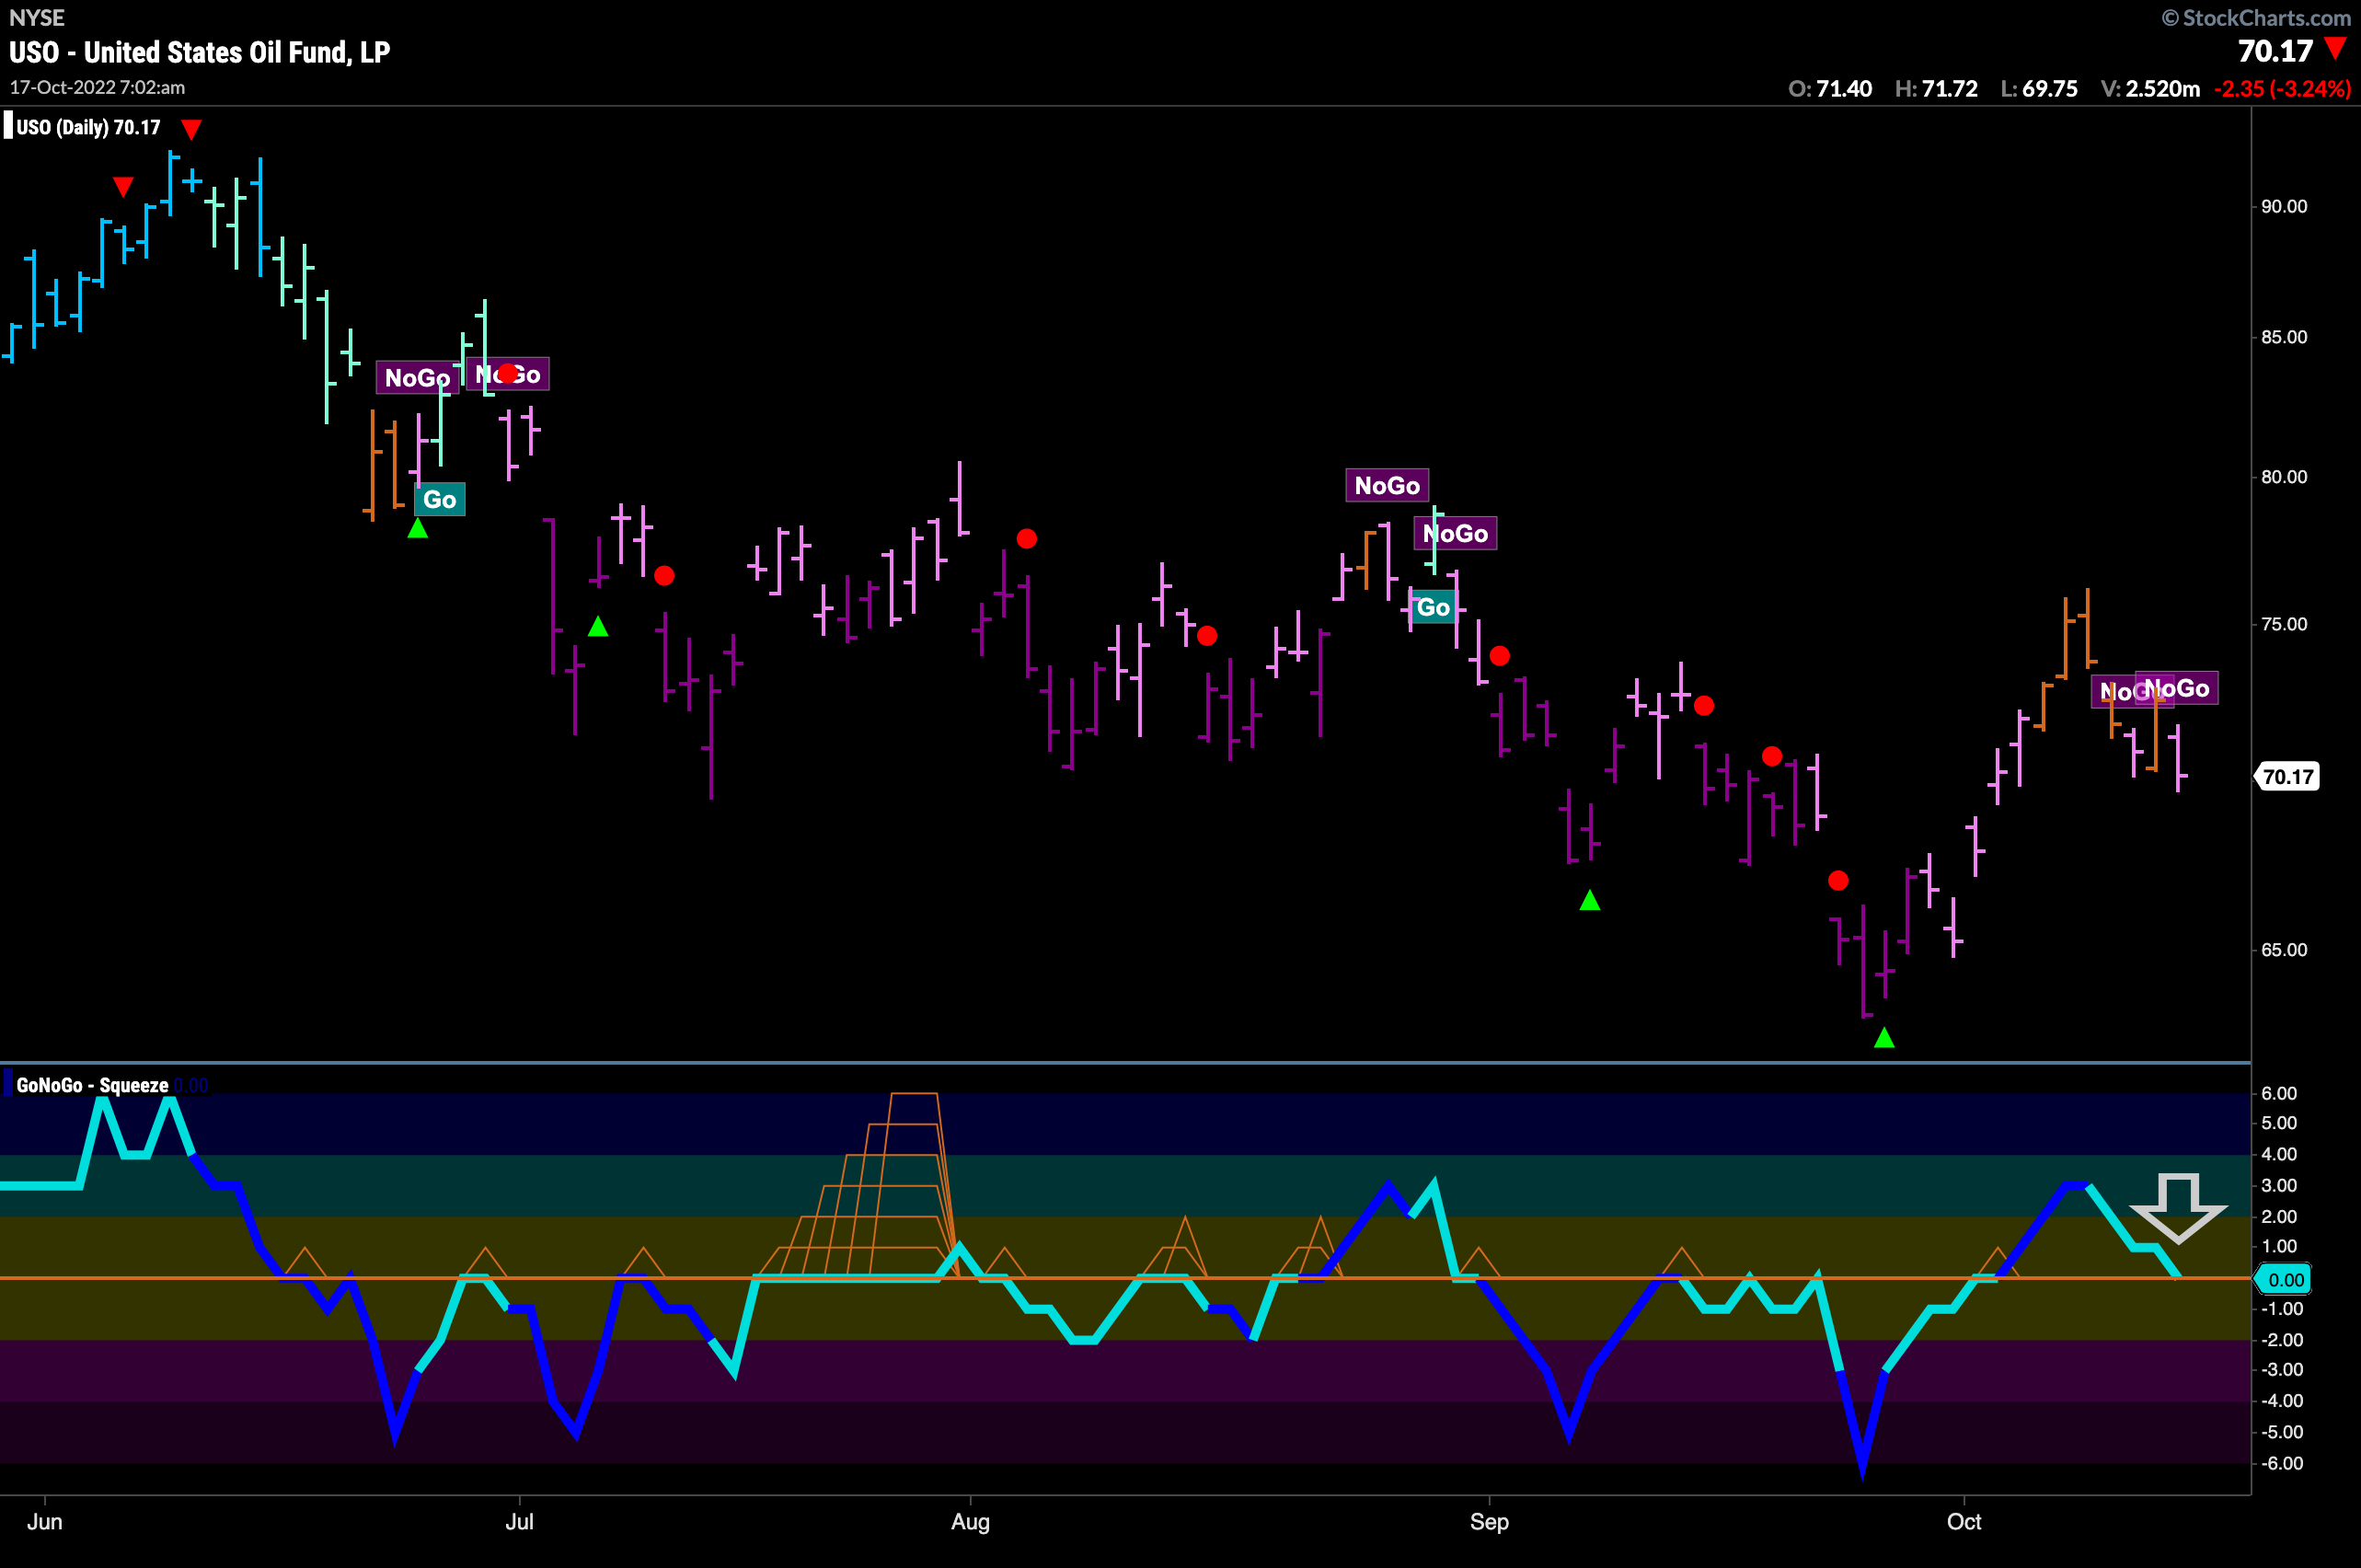The height and width of the screenshot is (1568, 2361).
Task: Select the rightmost NoGo flag in October
Action: [2177, 688]
